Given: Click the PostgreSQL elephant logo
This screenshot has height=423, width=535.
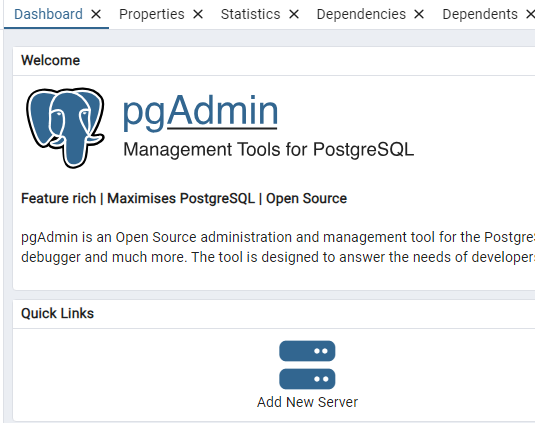Looking at the screenshot, I should [66, 128].
